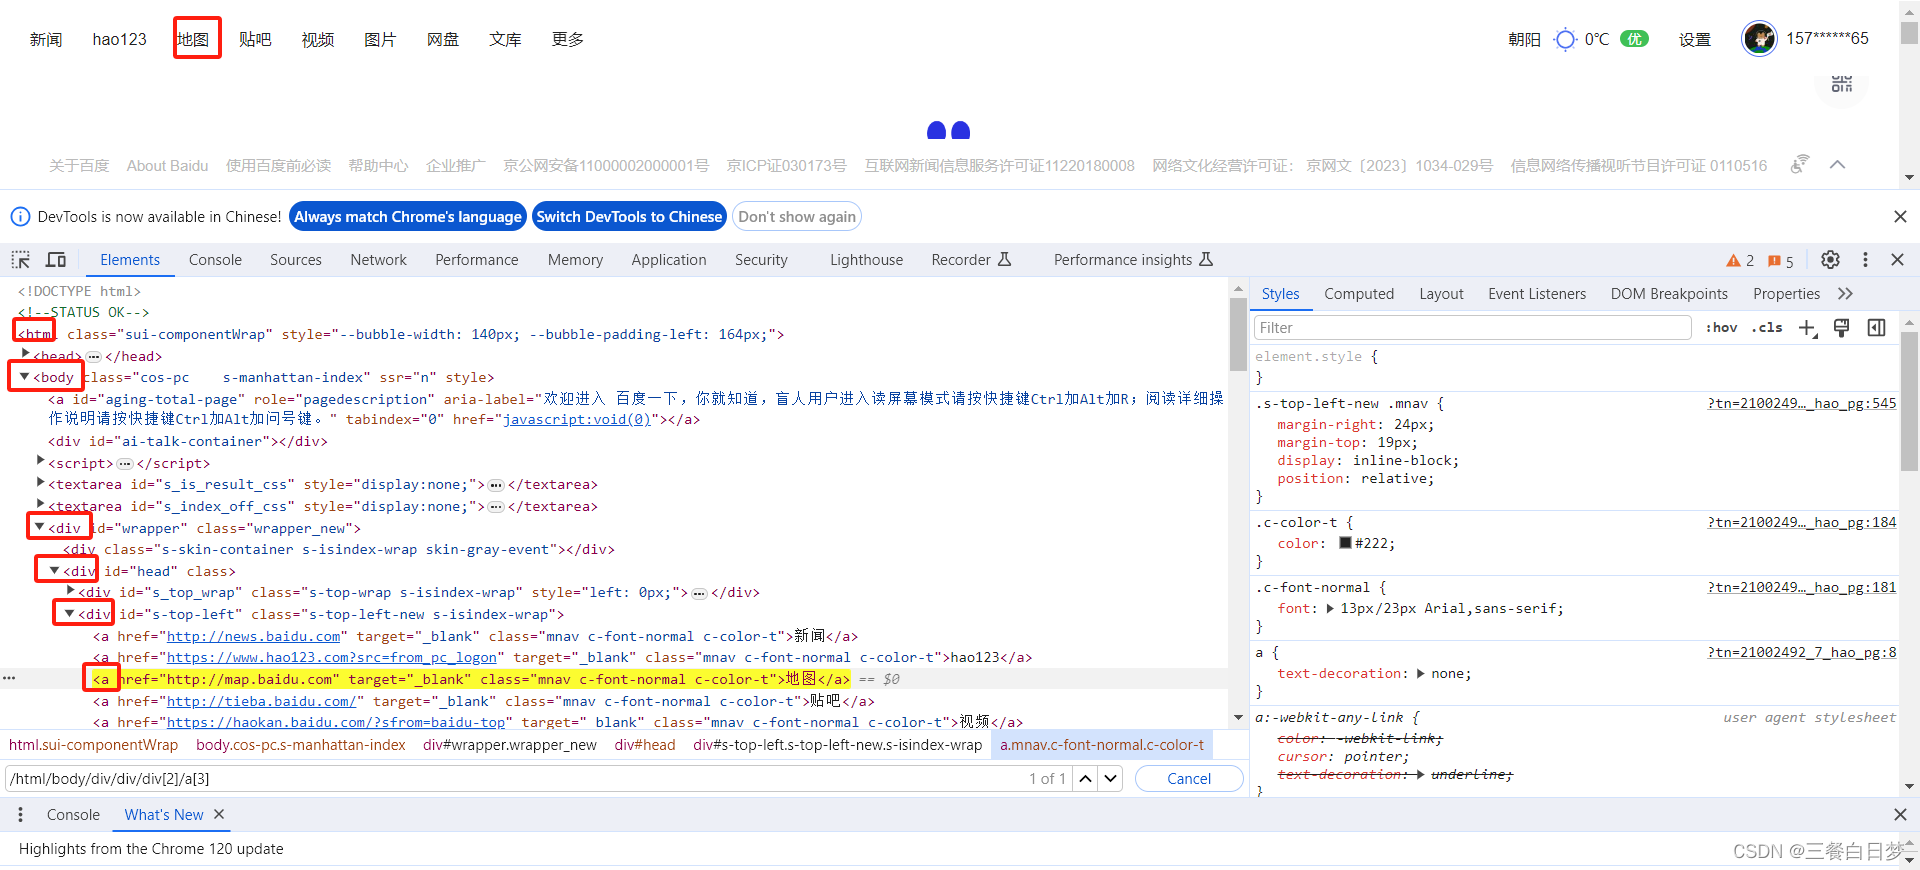The image size is (1920, 870).
Task: Open the DevTools settings gear
Action: (1830, 260)
